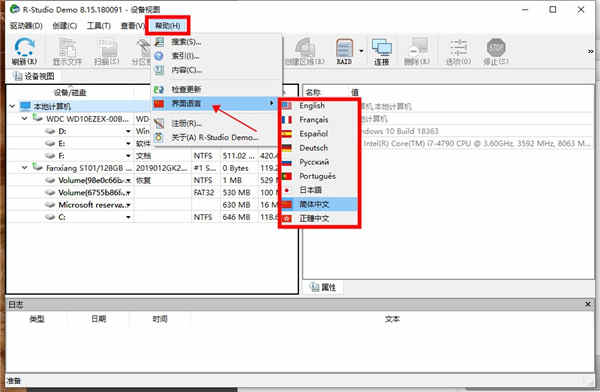Pick the Русский language entry
Screen dimensions: 600x392
(x=314, y=162)
